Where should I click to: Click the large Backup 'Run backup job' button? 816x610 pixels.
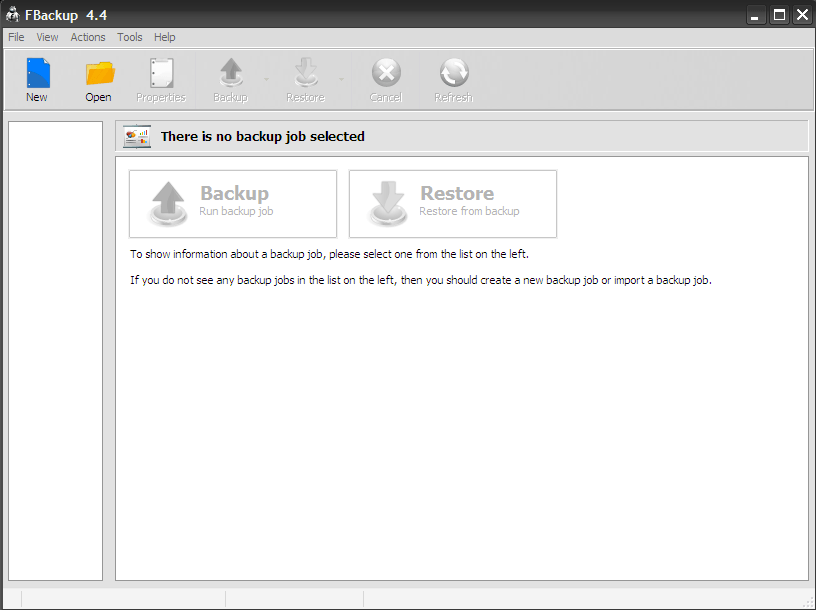click(x=233, y=204)
